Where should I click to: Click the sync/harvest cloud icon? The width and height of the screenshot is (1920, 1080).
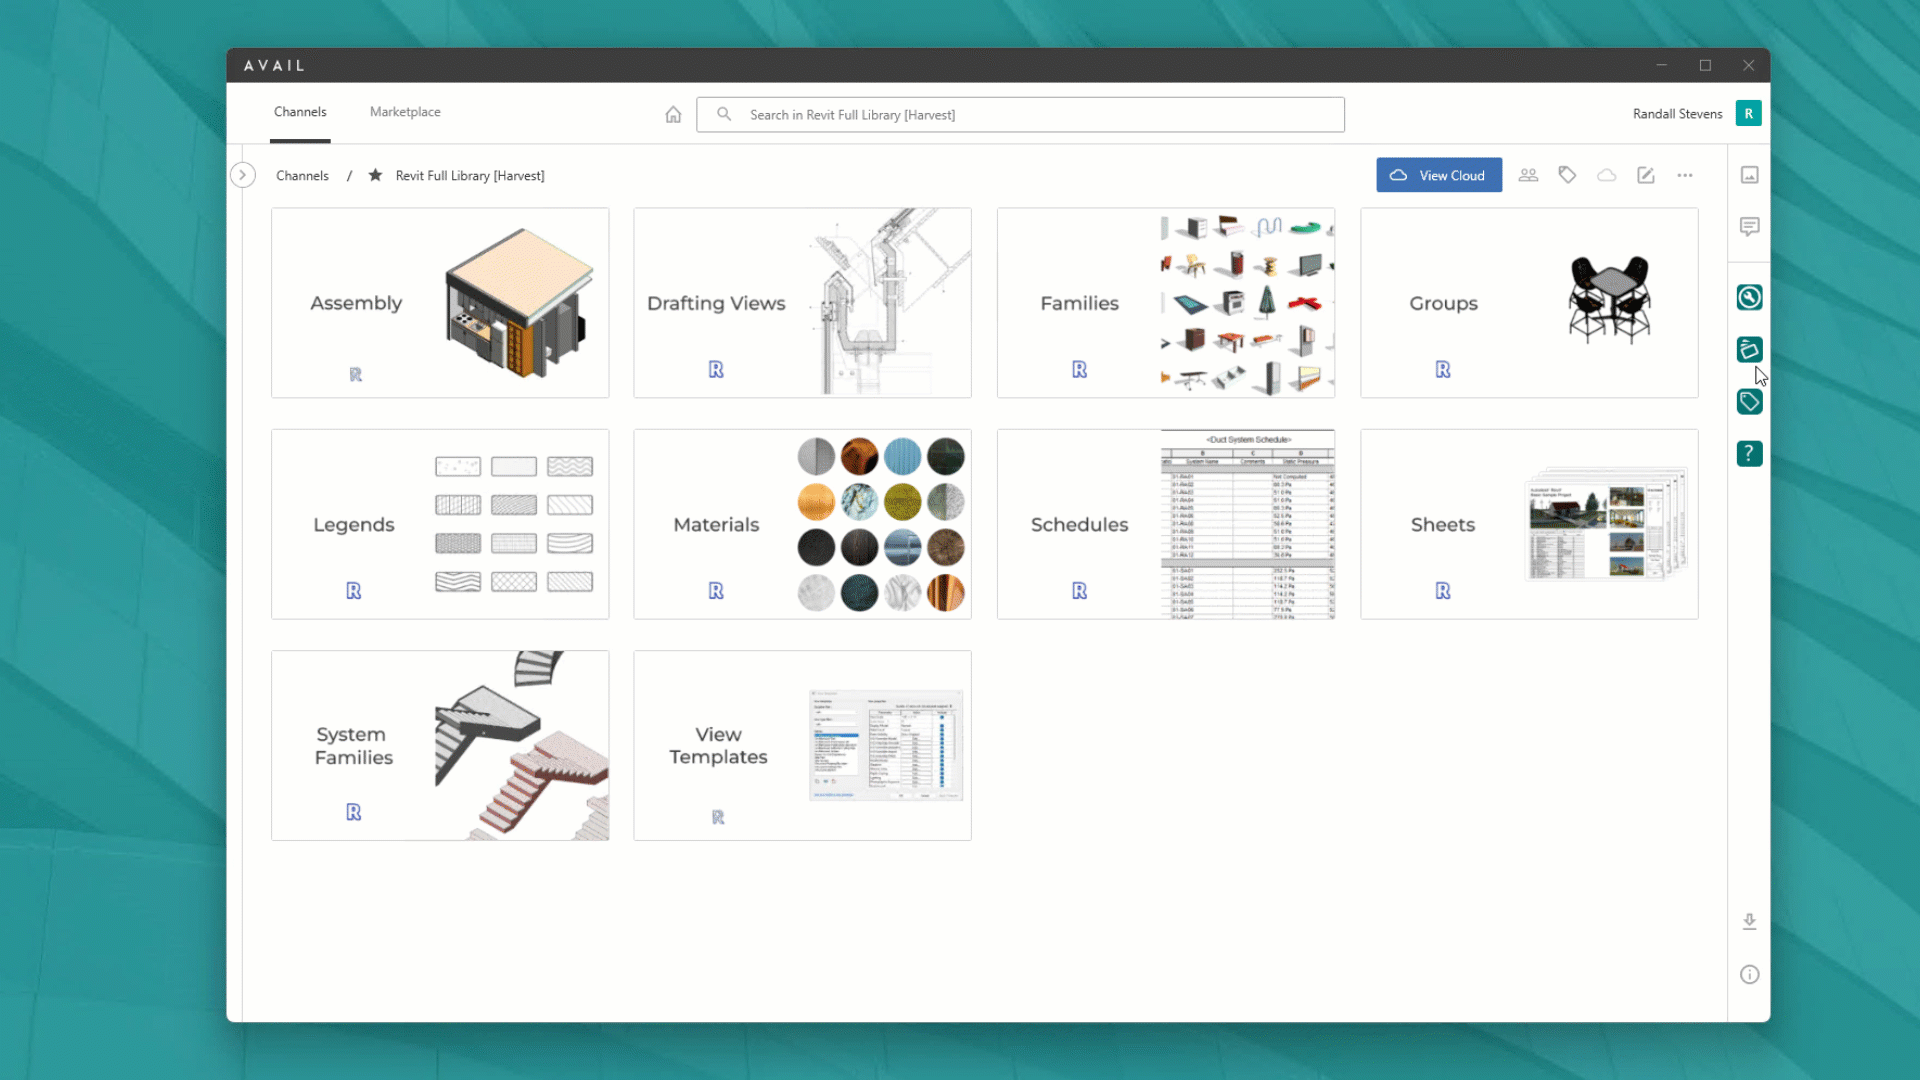tap(1606, 174)
